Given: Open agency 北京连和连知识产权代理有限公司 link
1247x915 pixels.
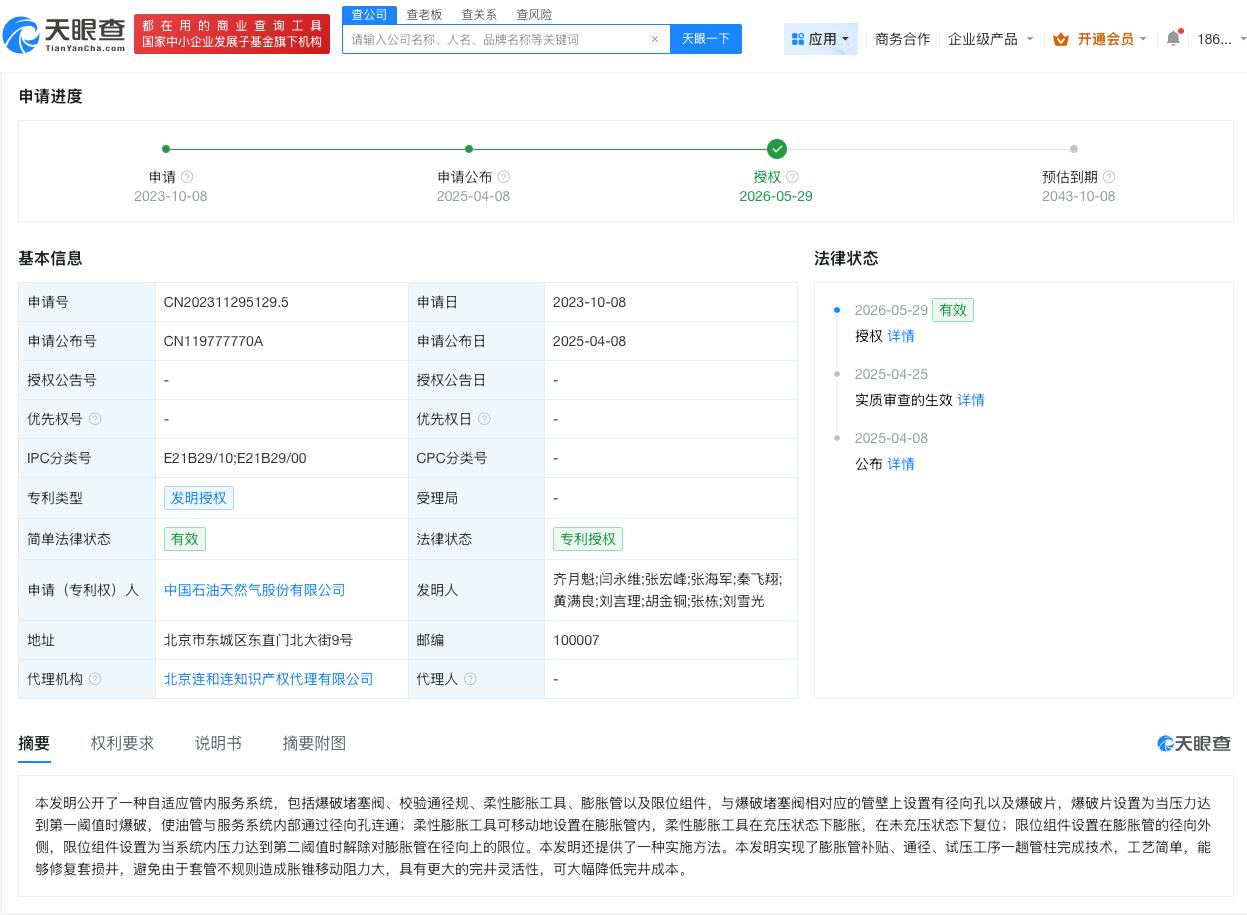Looking at the screenshot, I should coord(269,679).
